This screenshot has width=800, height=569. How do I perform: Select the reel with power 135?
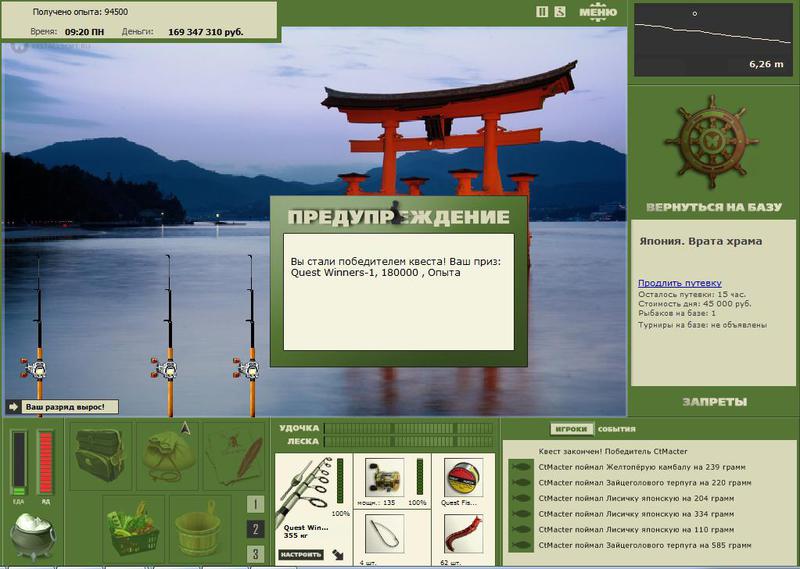[385, 478]
